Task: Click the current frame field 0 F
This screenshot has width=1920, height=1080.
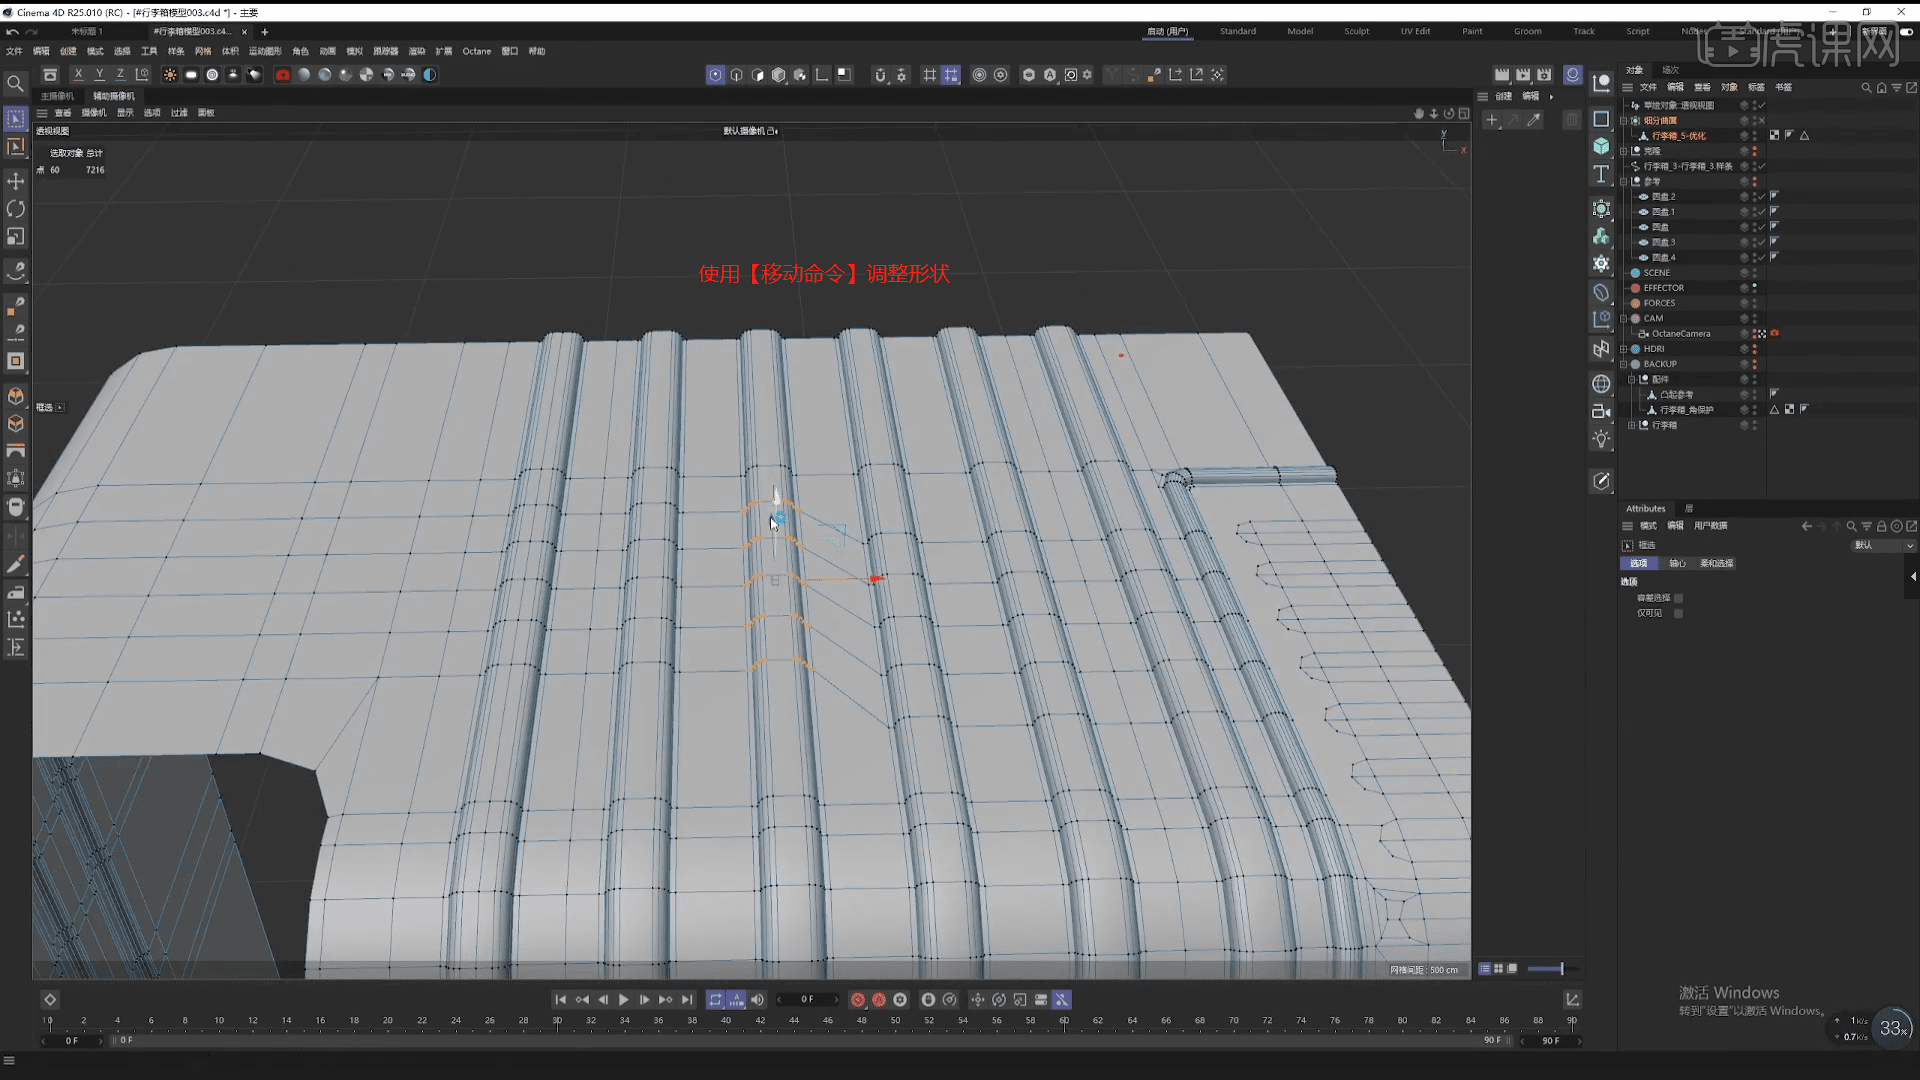Action: 807,1000
